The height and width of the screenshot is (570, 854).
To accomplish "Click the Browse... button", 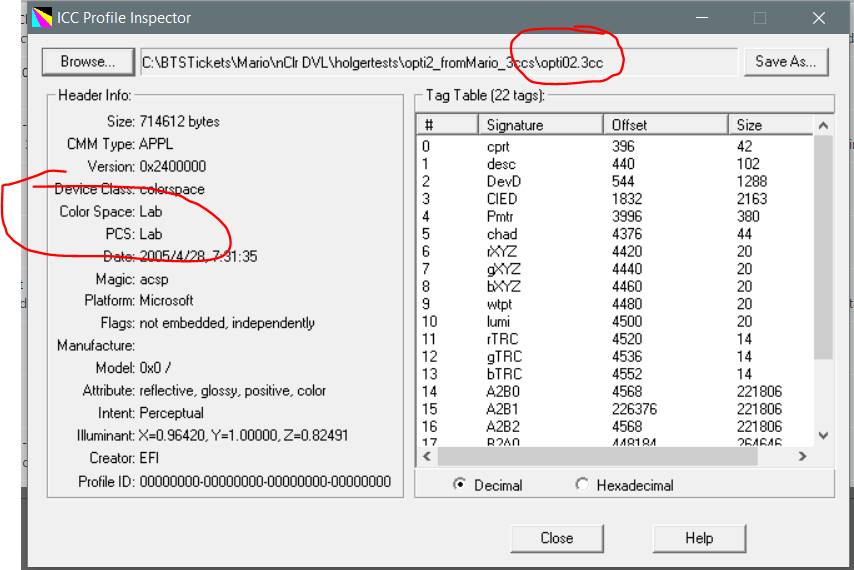I will click(88, 62).
